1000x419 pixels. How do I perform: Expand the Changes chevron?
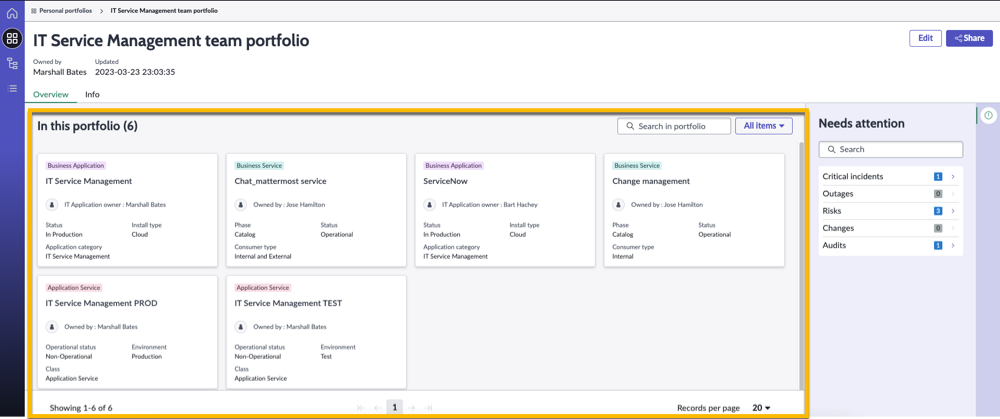[953, 228]
